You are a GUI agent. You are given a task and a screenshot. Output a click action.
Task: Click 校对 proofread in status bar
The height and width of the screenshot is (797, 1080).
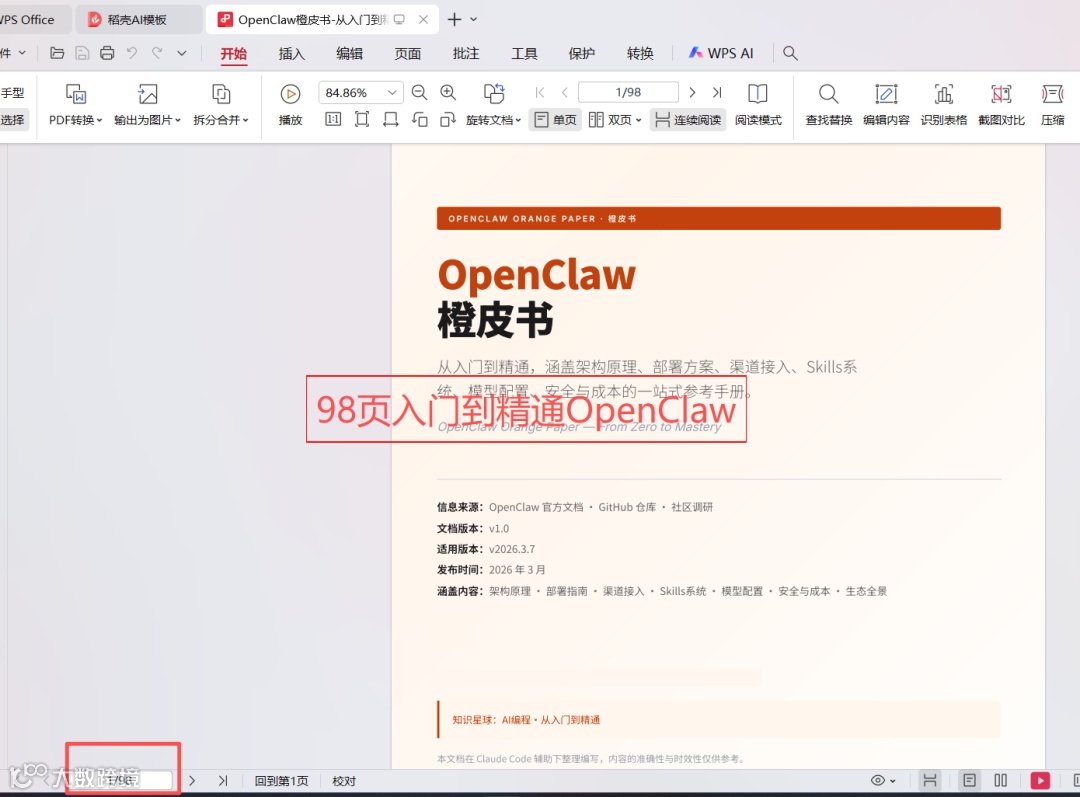[344, 780]
